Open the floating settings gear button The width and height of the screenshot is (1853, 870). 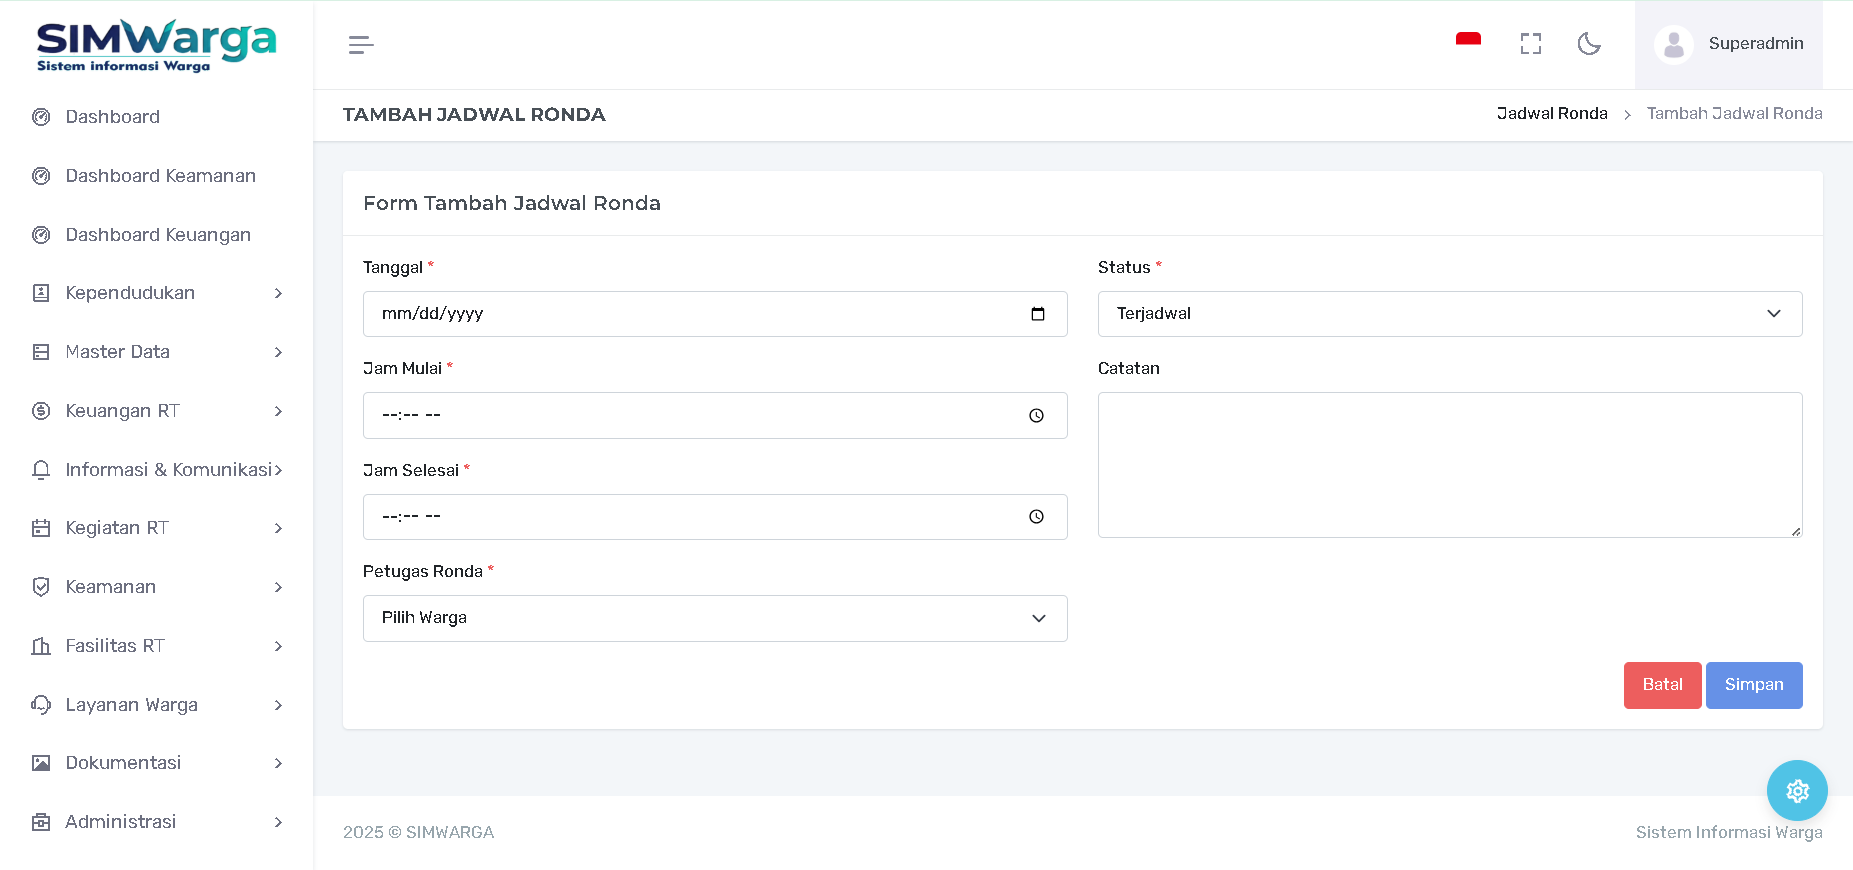1796,791
